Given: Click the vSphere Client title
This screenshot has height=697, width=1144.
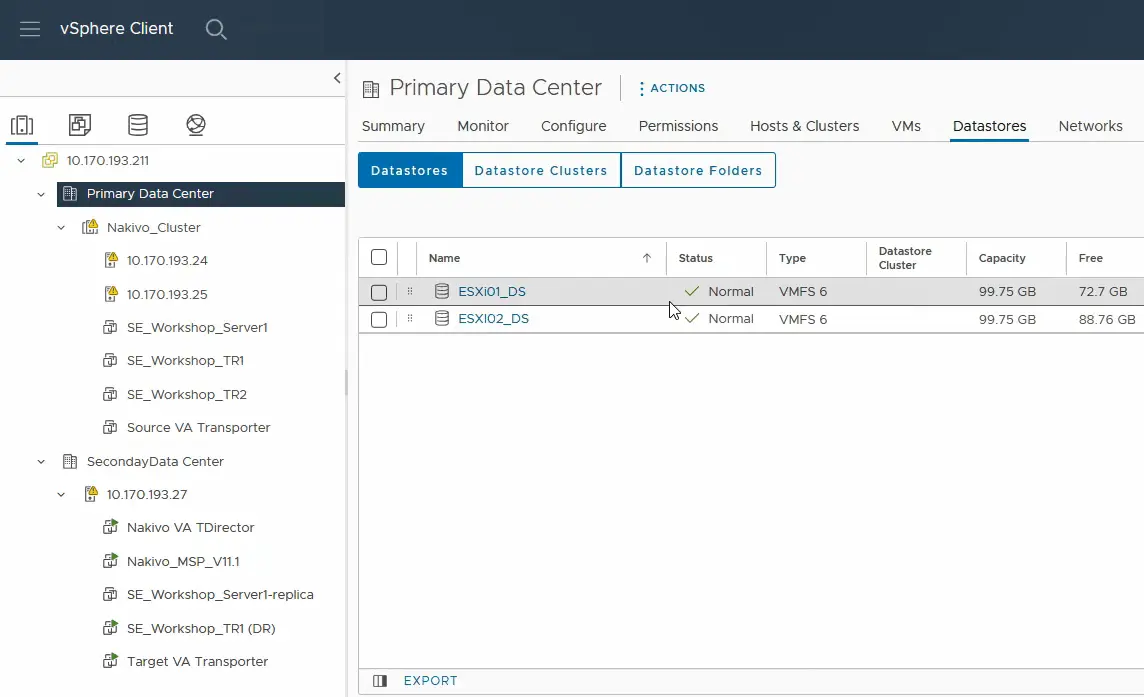Looking at the screenshot, I should (x=117, y=28).
